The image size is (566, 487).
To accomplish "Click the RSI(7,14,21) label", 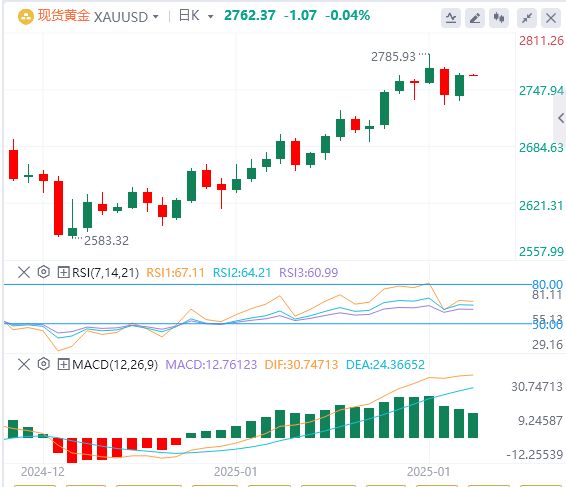I will click(105, 273).
